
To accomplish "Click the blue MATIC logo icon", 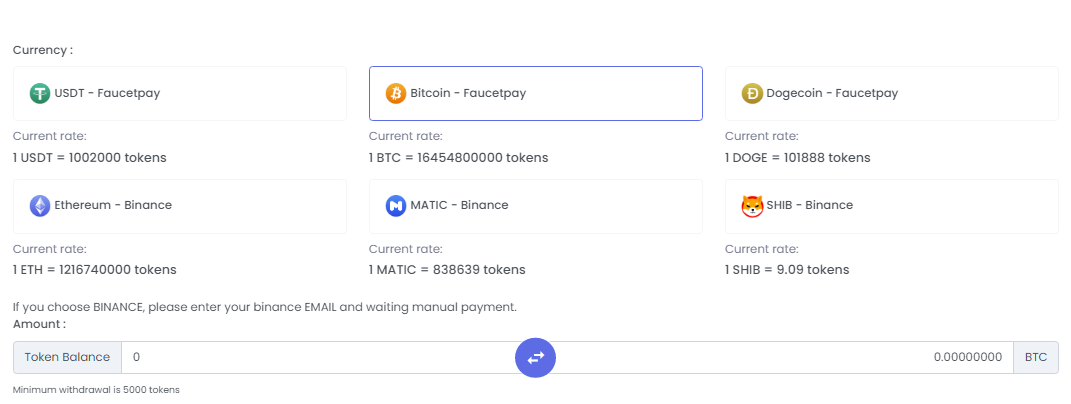I will pyautogui.click(x=396, y=206).
